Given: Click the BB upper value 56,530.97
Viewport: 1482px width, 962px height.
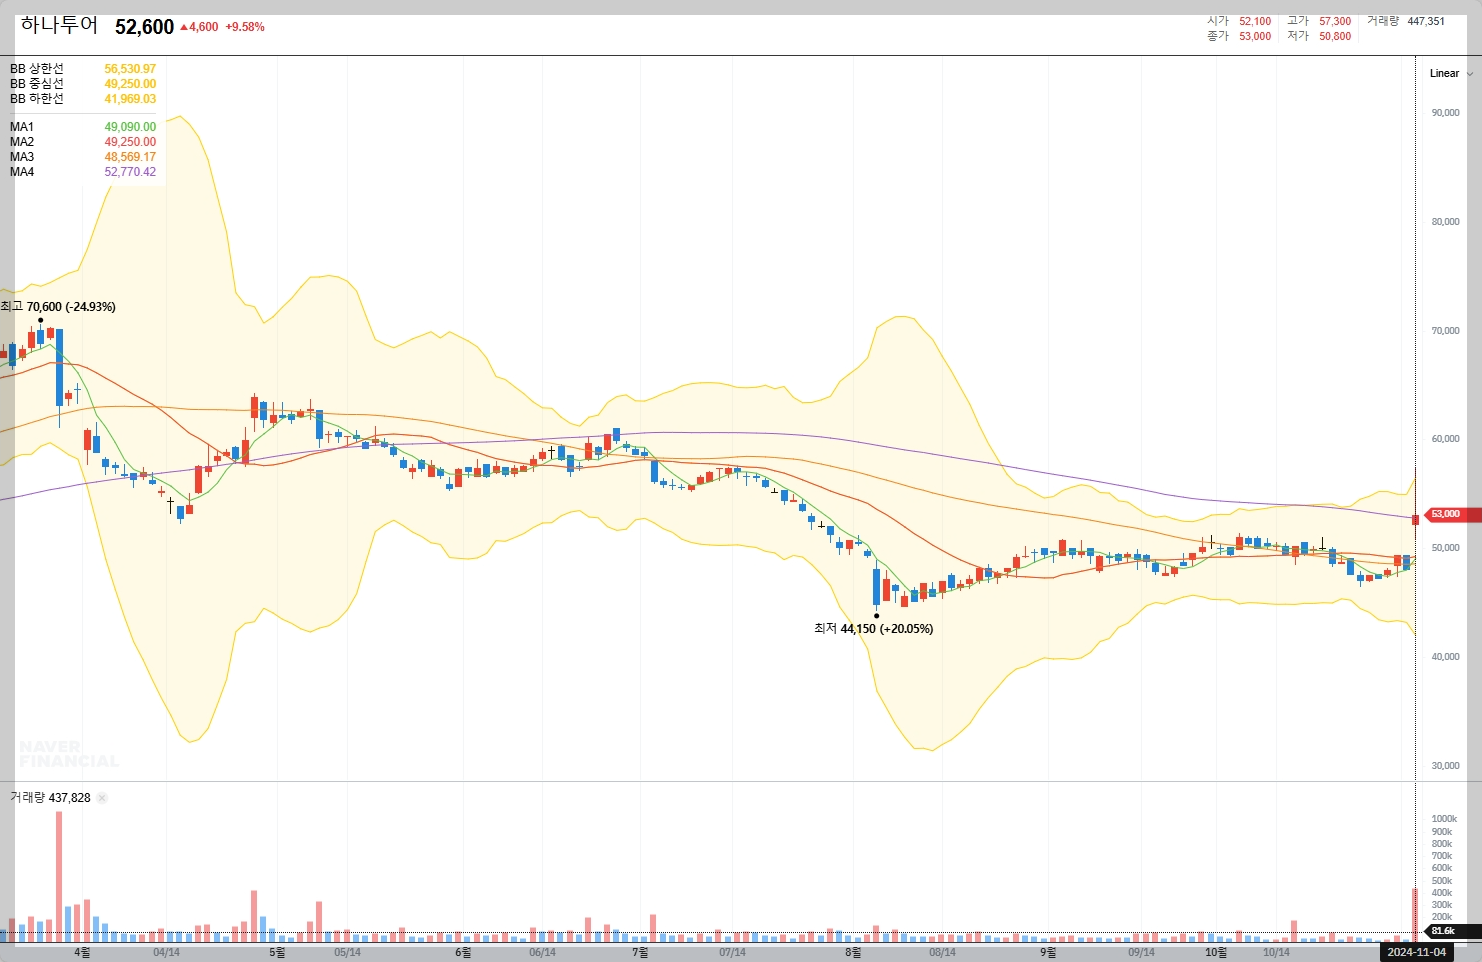Looking at the screenshot, I should [x=130, y=69].
